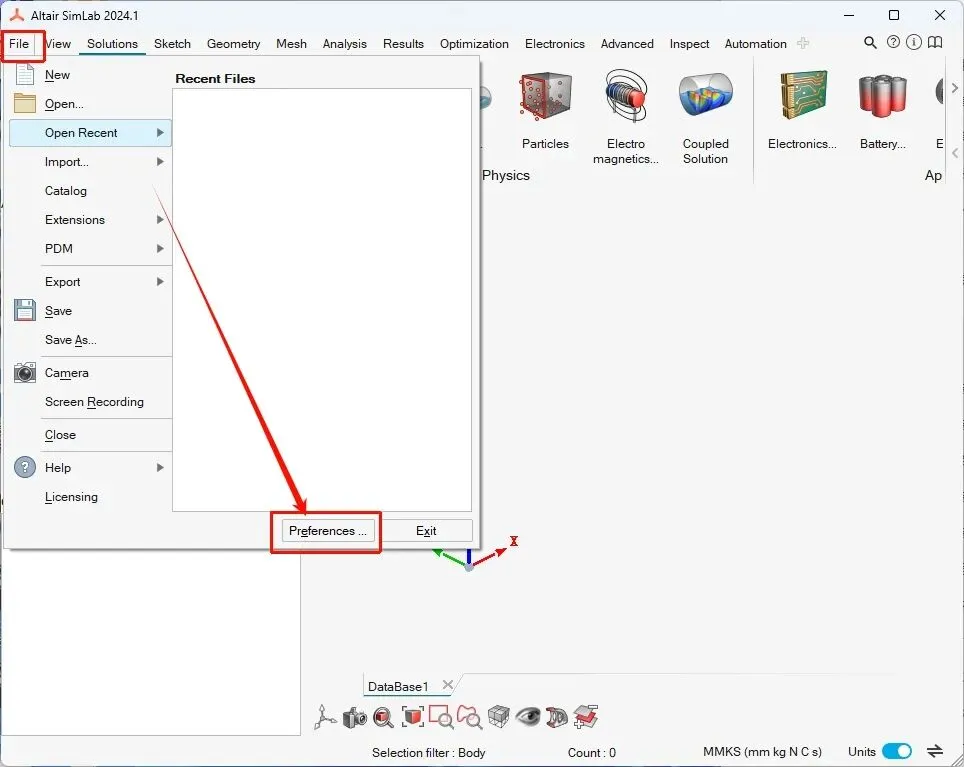
Task: Switch to the Solutions tab
Action: click(x=112, y=44)
